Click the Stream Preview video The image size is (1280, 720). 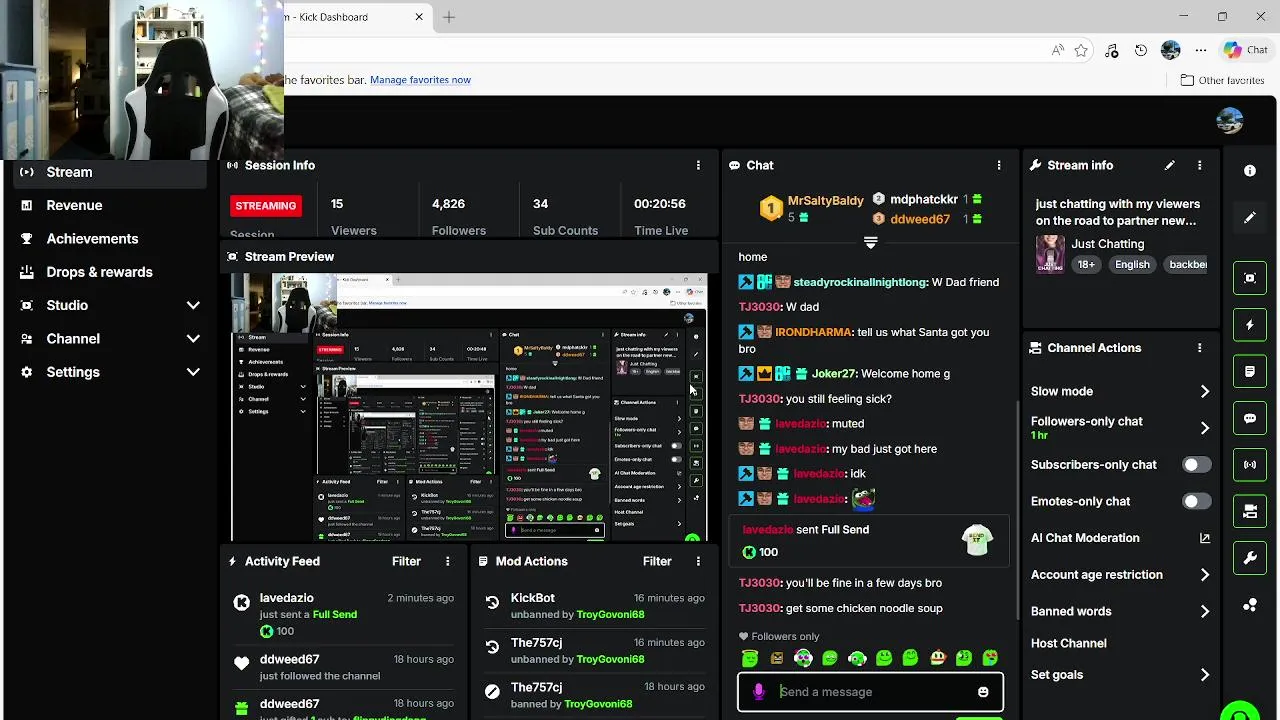[x=469, y=407]
